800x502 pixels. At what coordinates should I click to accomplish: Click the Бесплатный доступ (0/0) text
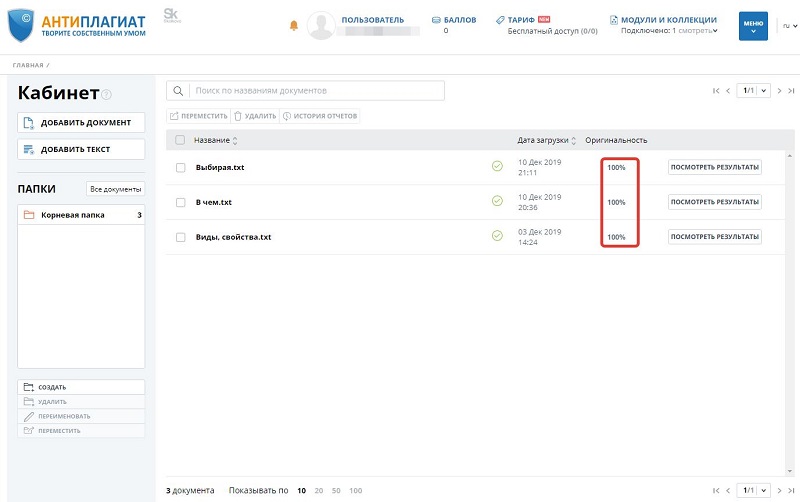coord(553,31)
